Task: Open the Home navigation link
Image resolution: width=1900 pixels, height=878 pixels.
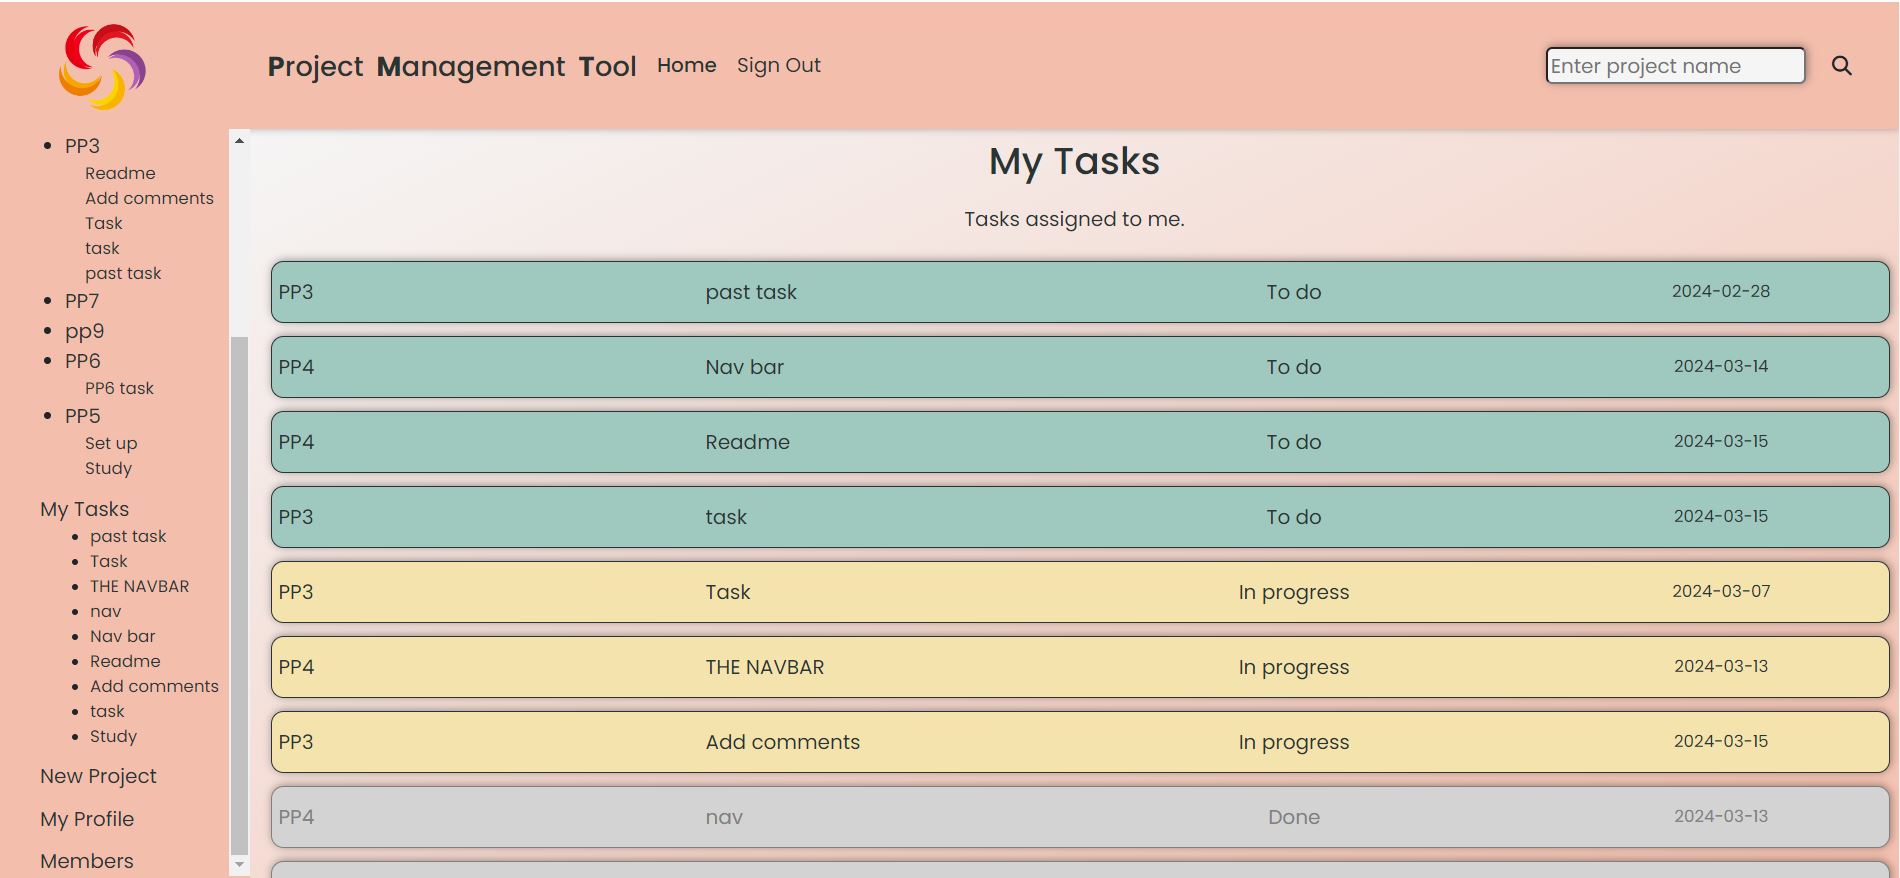Action: pyautogui.click(x=686, y=65)
